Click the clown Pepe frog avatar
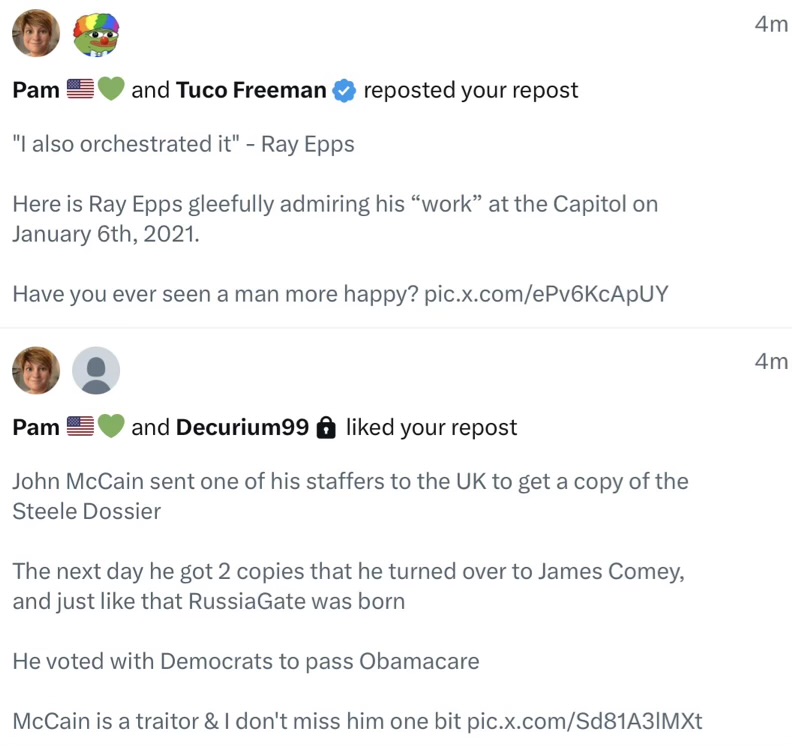792x747 pixels. click(96, 33)
